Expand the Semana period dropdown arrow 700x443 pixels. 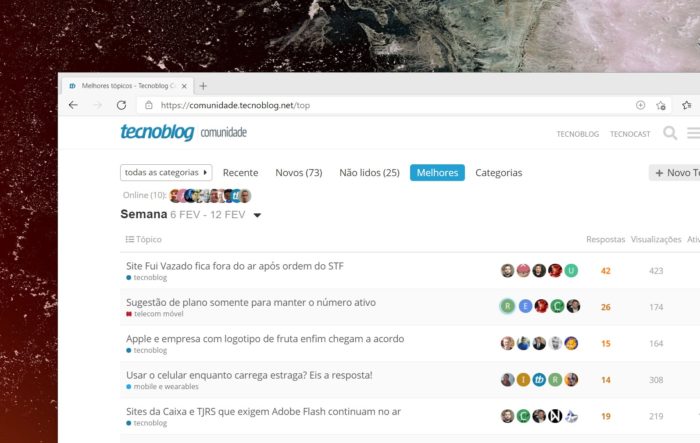(257, 215)
